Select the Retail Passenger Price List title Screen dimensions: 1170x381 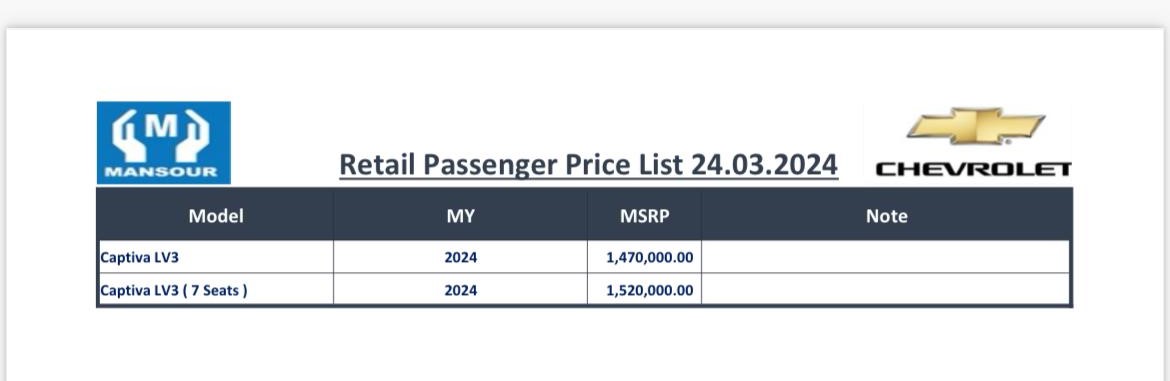click(x=588, y=164)
